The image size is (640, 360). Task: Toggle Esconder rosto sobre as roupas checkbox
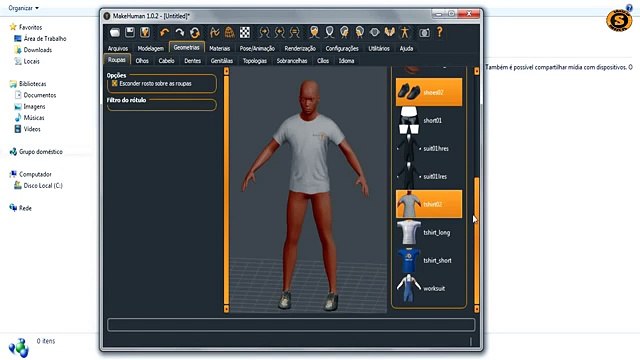[115, 83]
